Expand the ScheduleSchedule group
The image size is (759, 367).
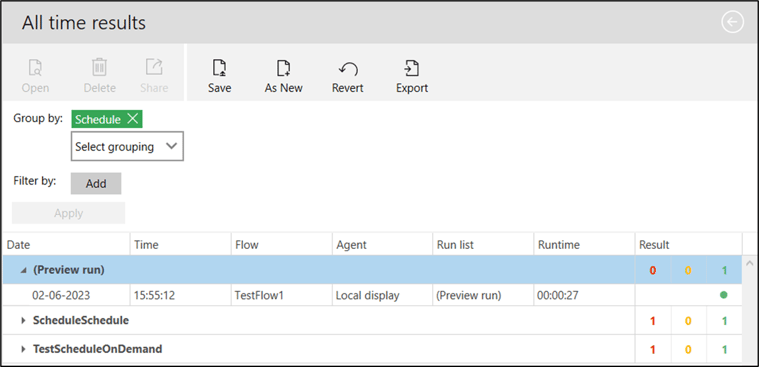23,321
